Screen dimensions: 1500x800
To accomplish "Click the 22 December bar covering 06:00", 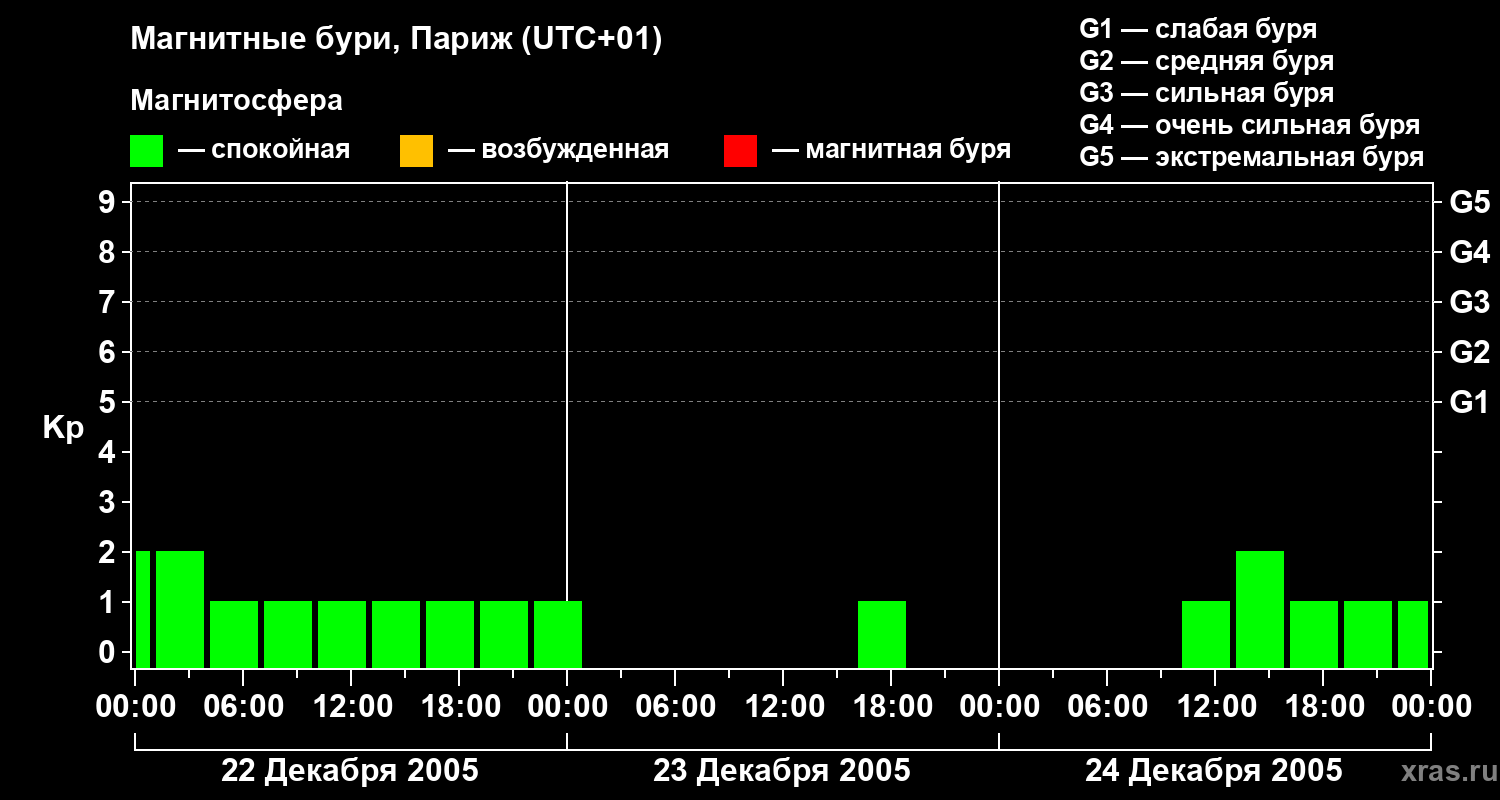I will 234,634.
